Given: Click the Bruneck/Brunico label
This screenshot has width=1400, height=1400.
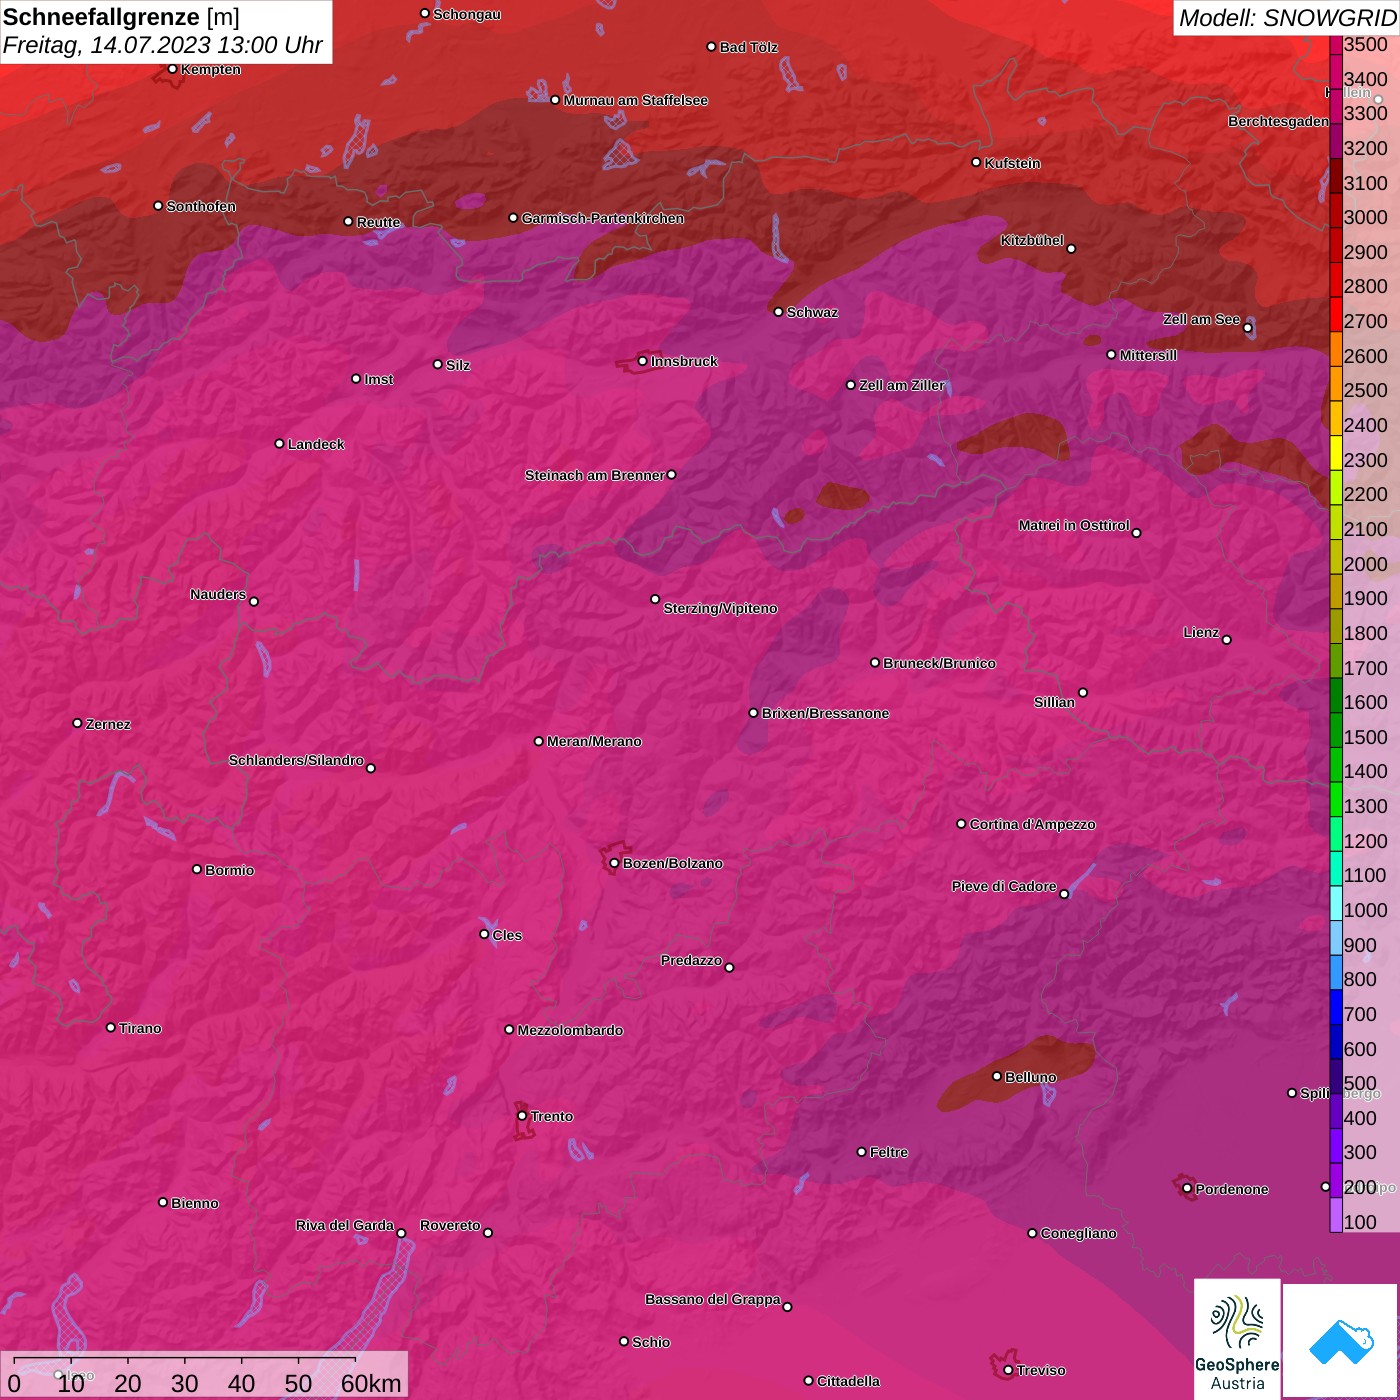Looking at the screenshot, I should 939,663.
